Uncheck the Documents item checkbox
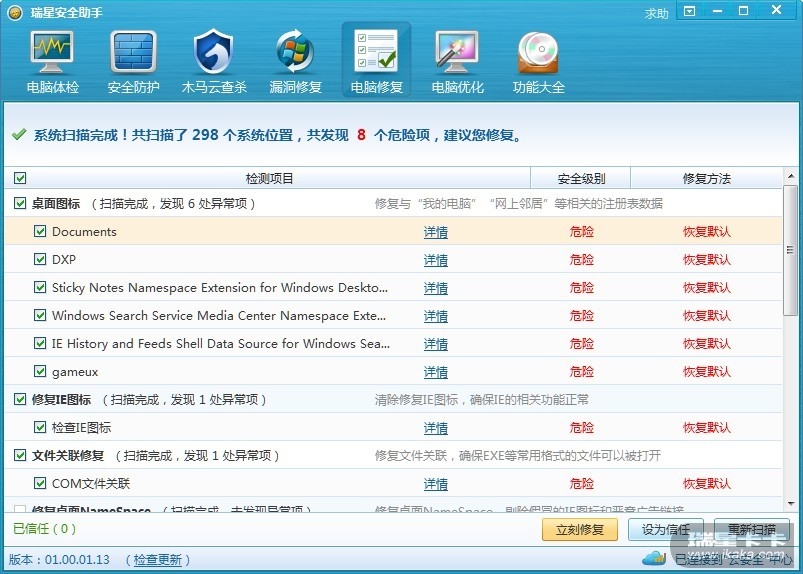 tap(40, 231)
